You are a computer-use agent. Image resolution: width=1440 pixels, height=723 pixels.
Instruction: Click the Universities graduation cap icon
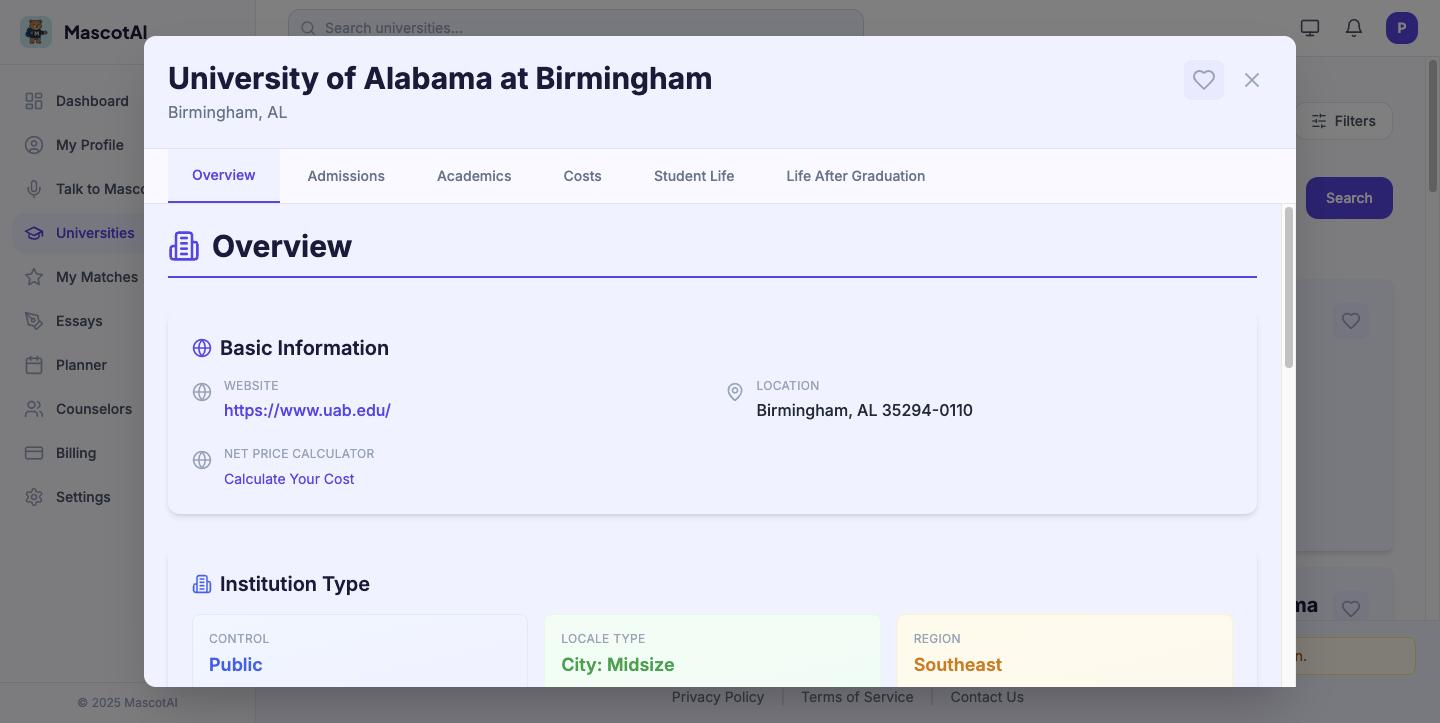point(34,233)
